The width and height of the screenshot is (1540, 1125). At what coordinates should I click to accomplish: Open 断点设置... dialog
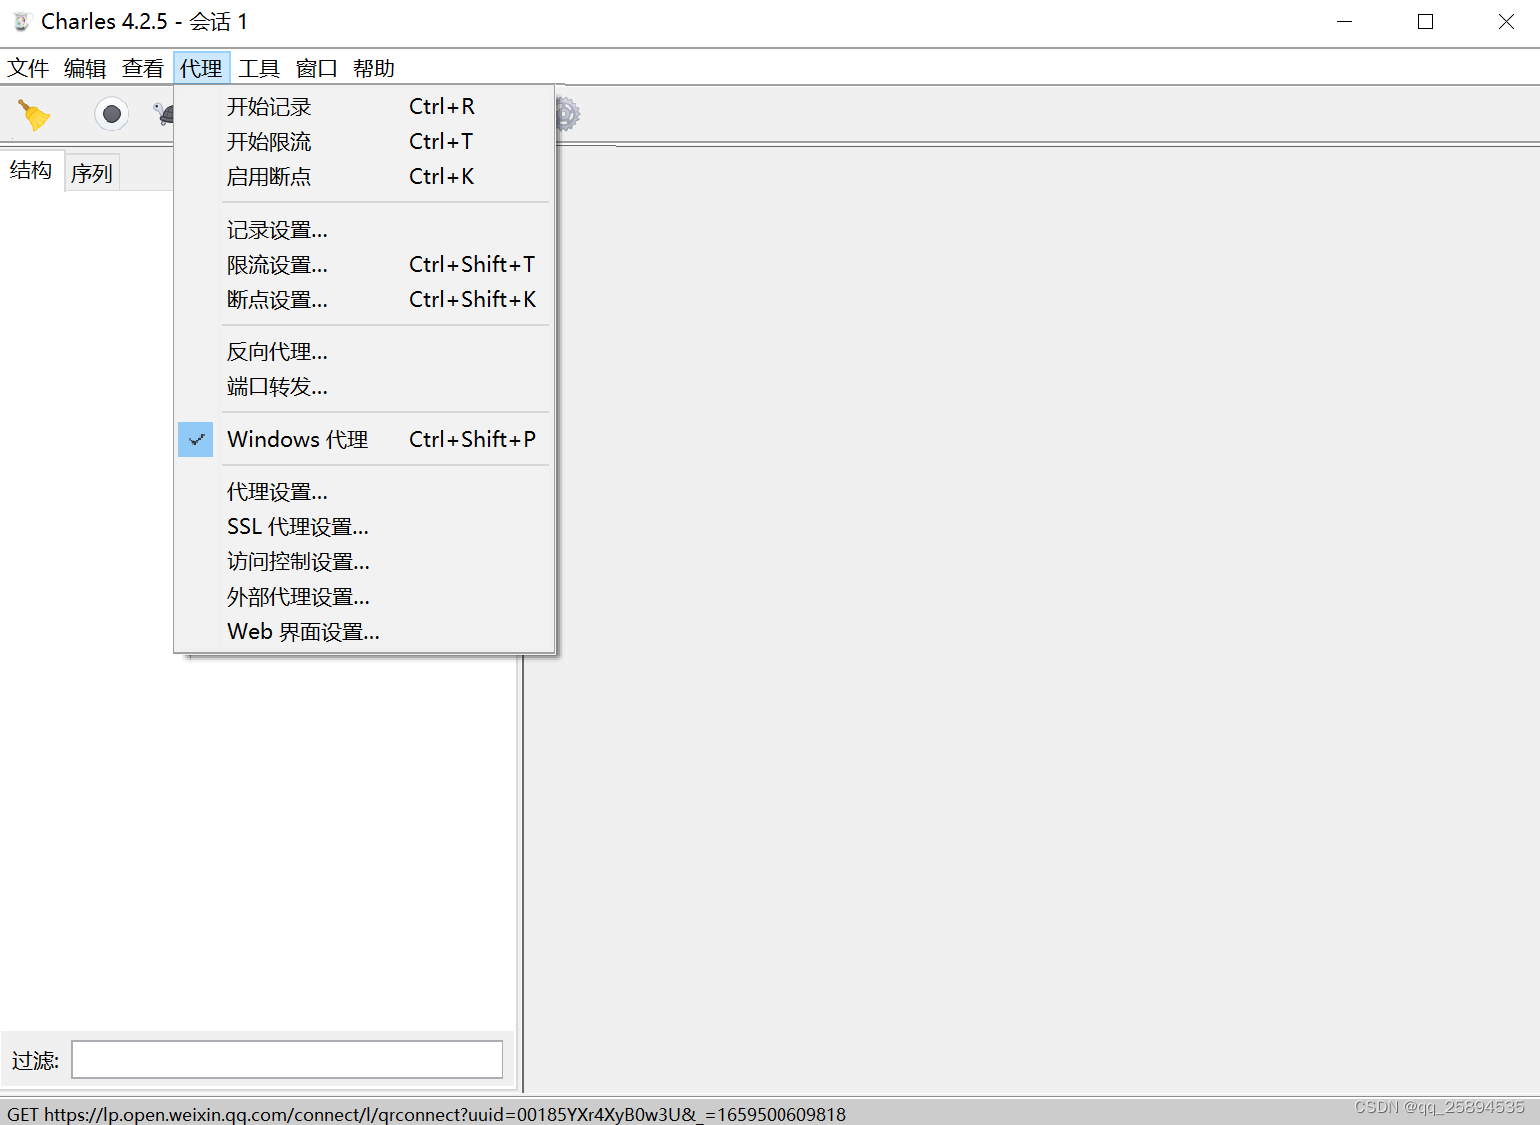tap(364, 300)
